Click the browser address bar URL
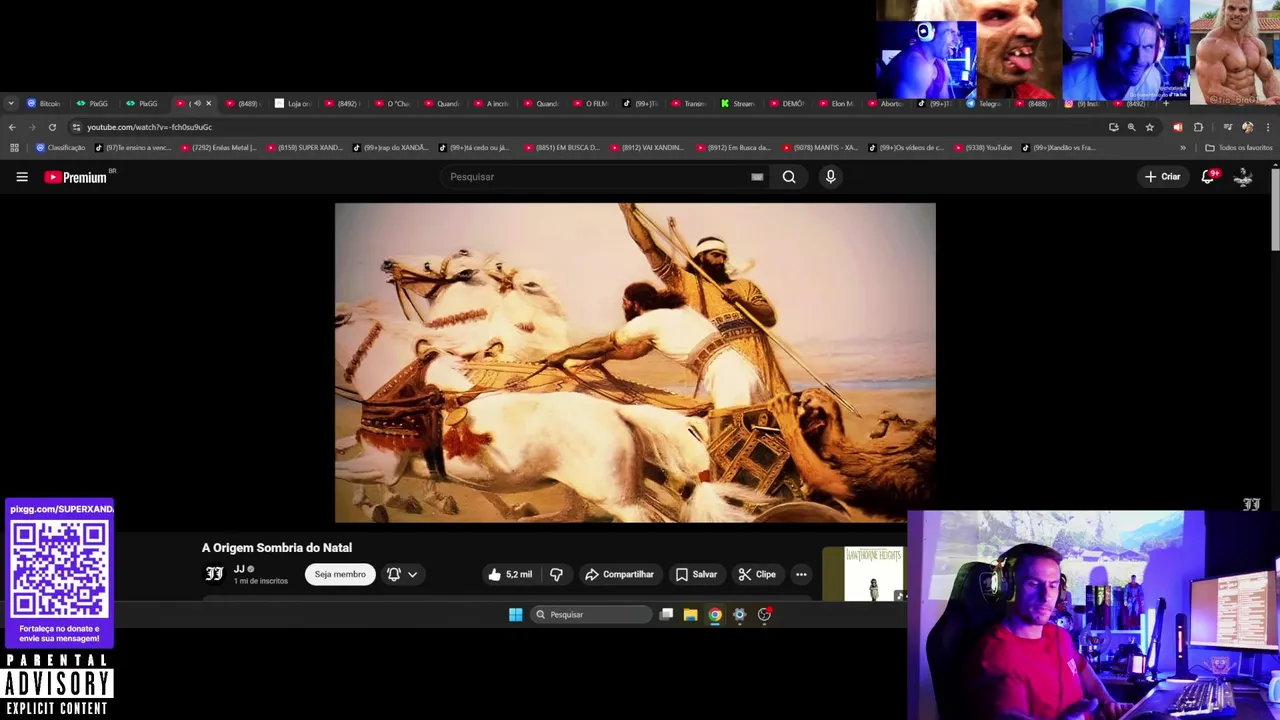 (150, 127)
